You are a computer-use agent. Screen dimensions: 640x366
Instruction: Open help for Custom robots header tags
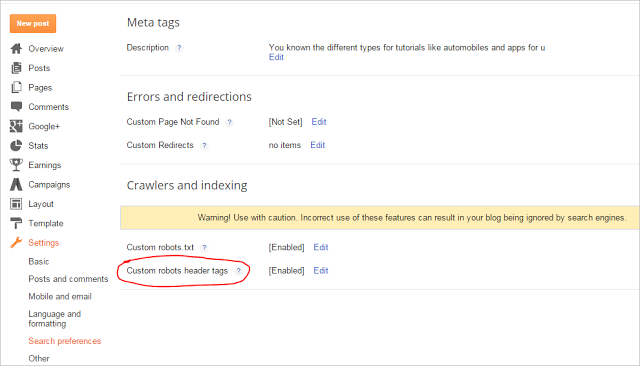(238, 271)
